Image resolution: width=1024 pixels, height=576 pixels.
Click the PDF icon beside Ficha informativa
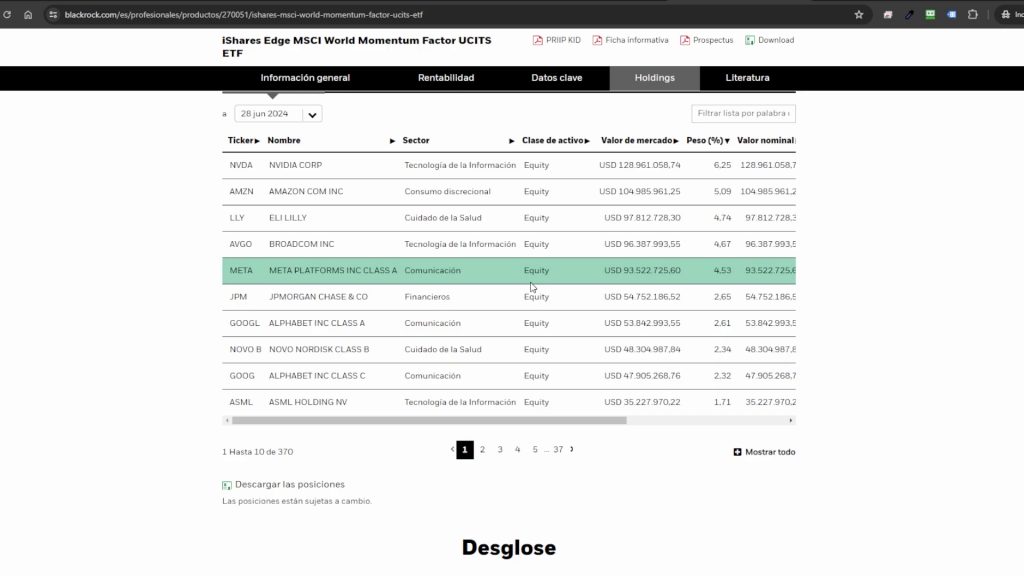(597, 40)
